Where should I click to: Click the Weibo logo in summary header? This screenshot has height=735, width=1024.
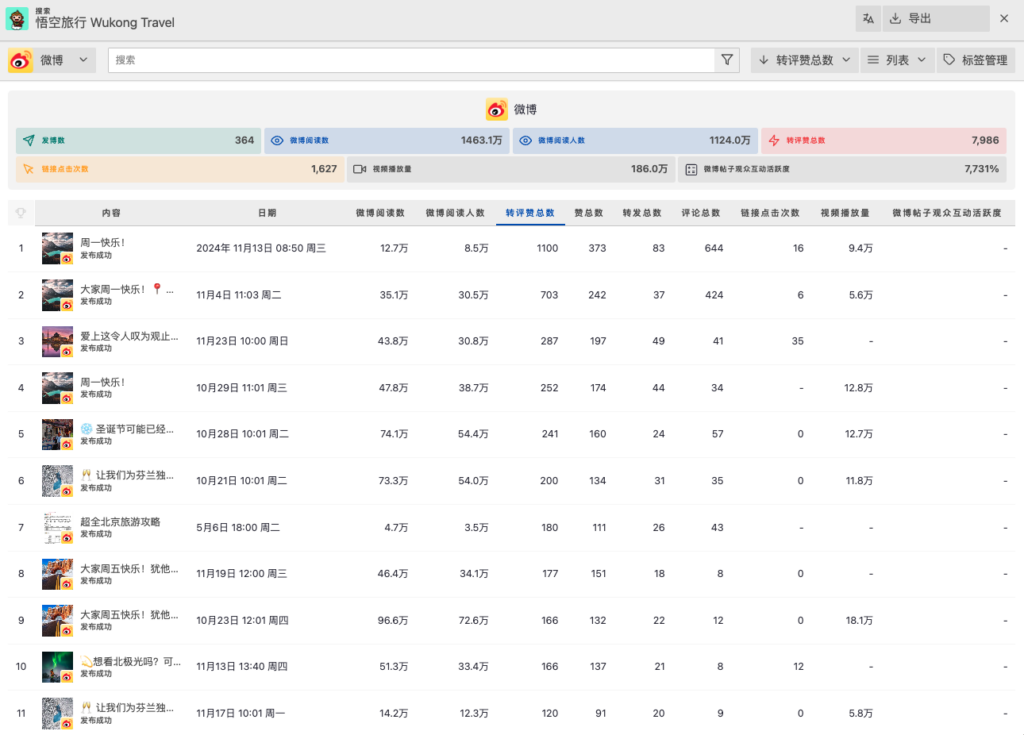click(497, 109)
